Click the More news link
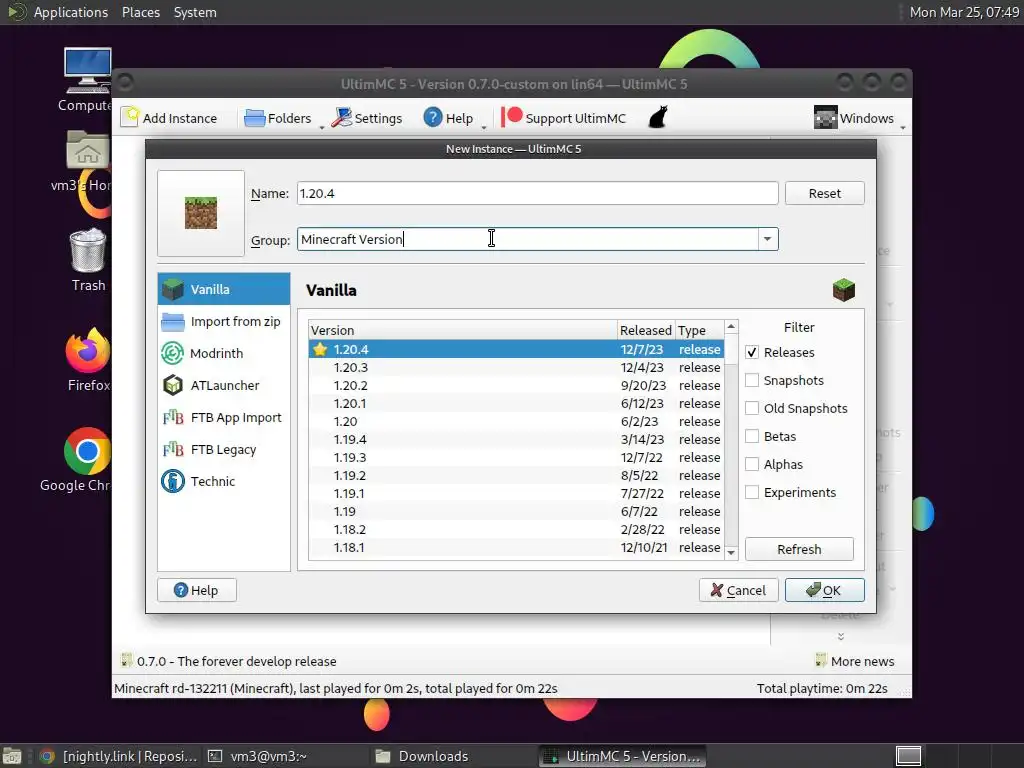Viewport: 1024px width, 768px height. pos(855,661)
